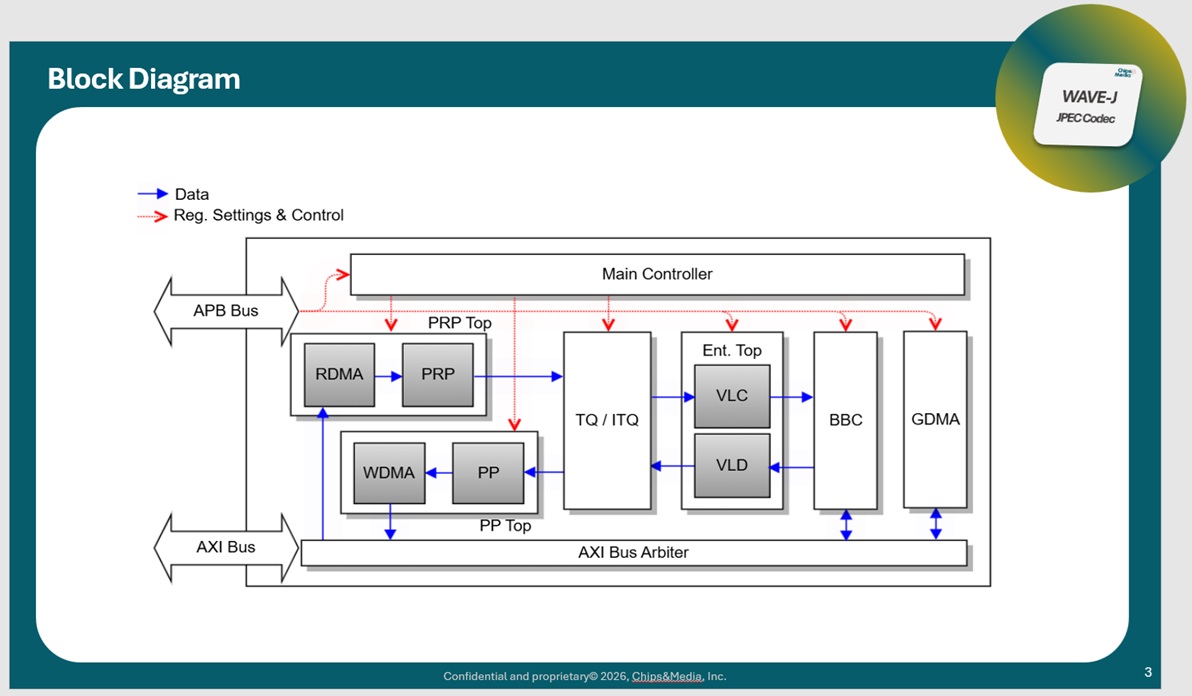Select the RDMA block
Image resolution: width=1192 pixels, height=696 pixels.
click(x=339, y=375)
